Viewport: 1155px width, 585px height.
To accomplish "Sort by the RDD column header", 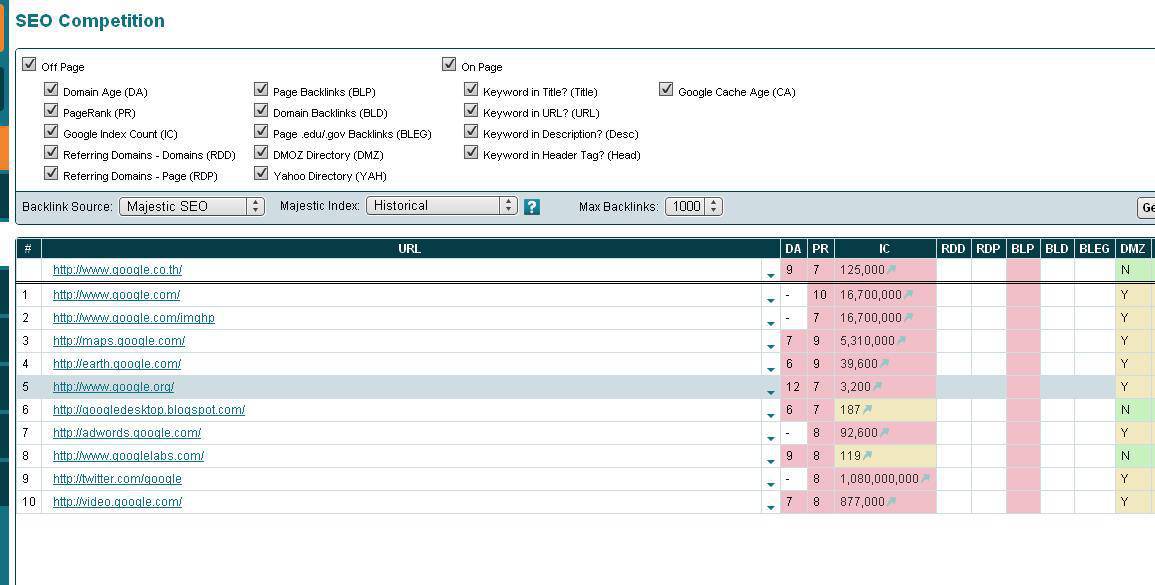I will 953,248.
